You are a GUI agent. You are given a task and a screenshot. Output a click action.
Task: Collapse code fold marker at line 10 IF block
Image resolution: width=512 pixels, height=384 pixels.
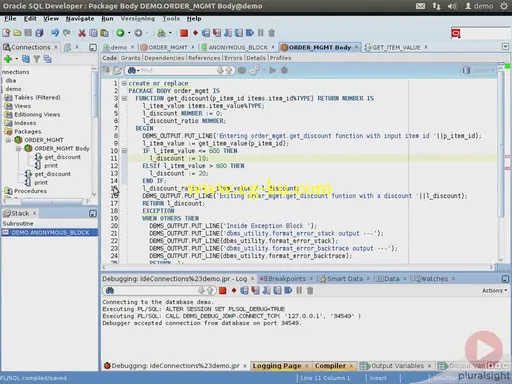click(x=124, y=151)
